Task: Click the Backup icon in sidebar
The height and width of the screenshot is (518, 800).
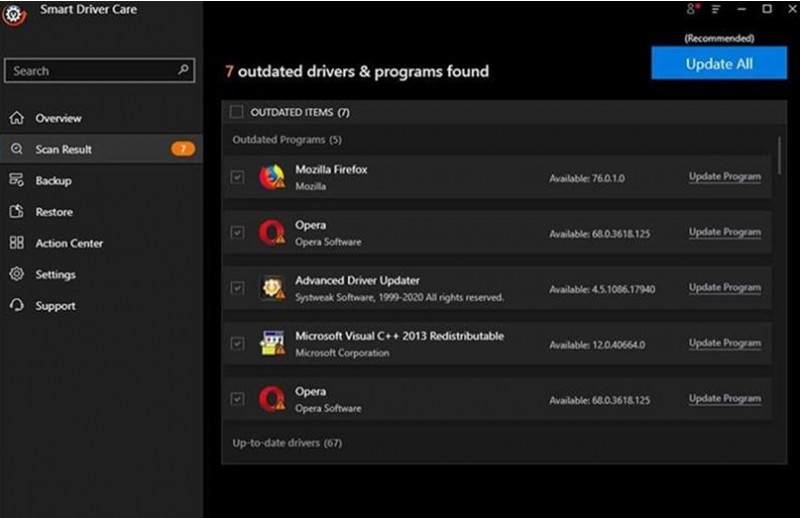Action: click(16, 181)
